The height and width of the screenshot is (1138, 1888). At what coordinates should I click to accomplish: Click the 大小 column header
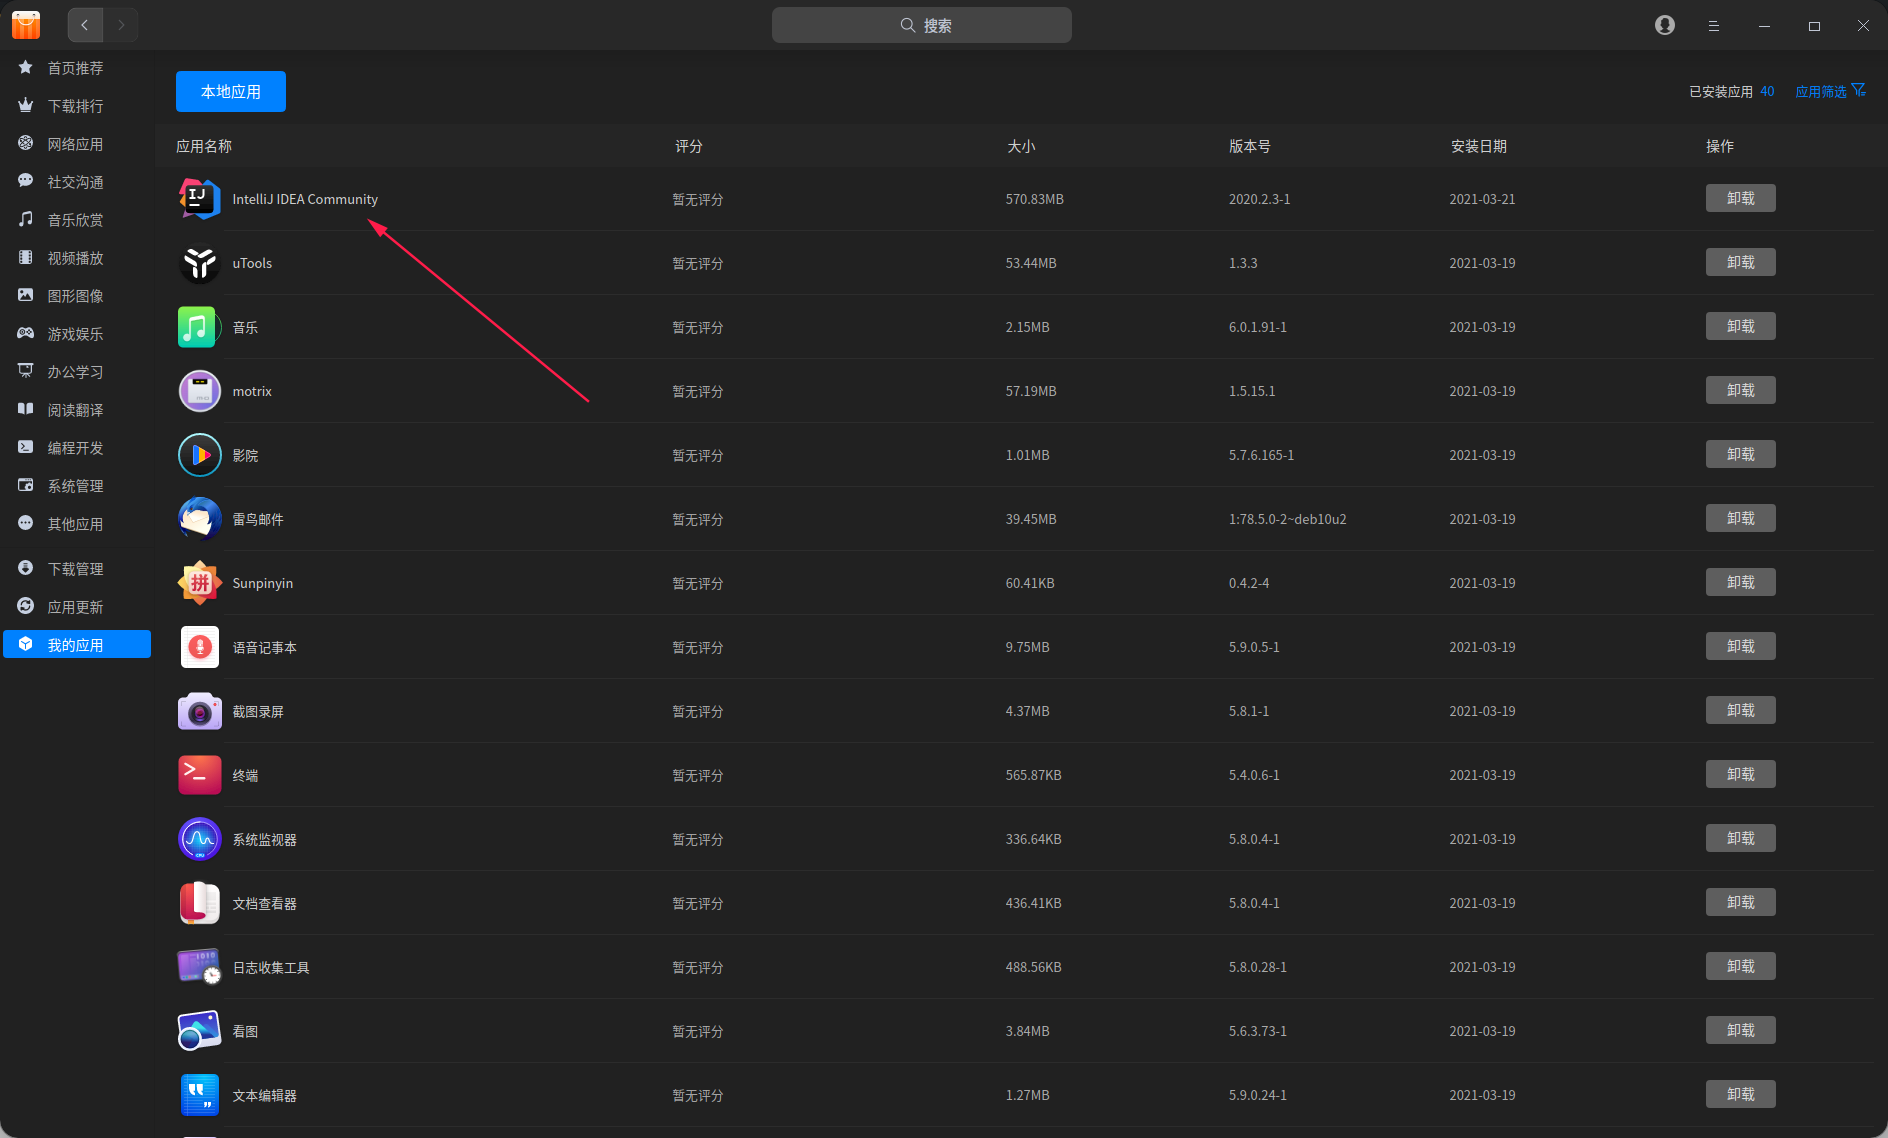pyautogui.click(x=1021, y=146)
